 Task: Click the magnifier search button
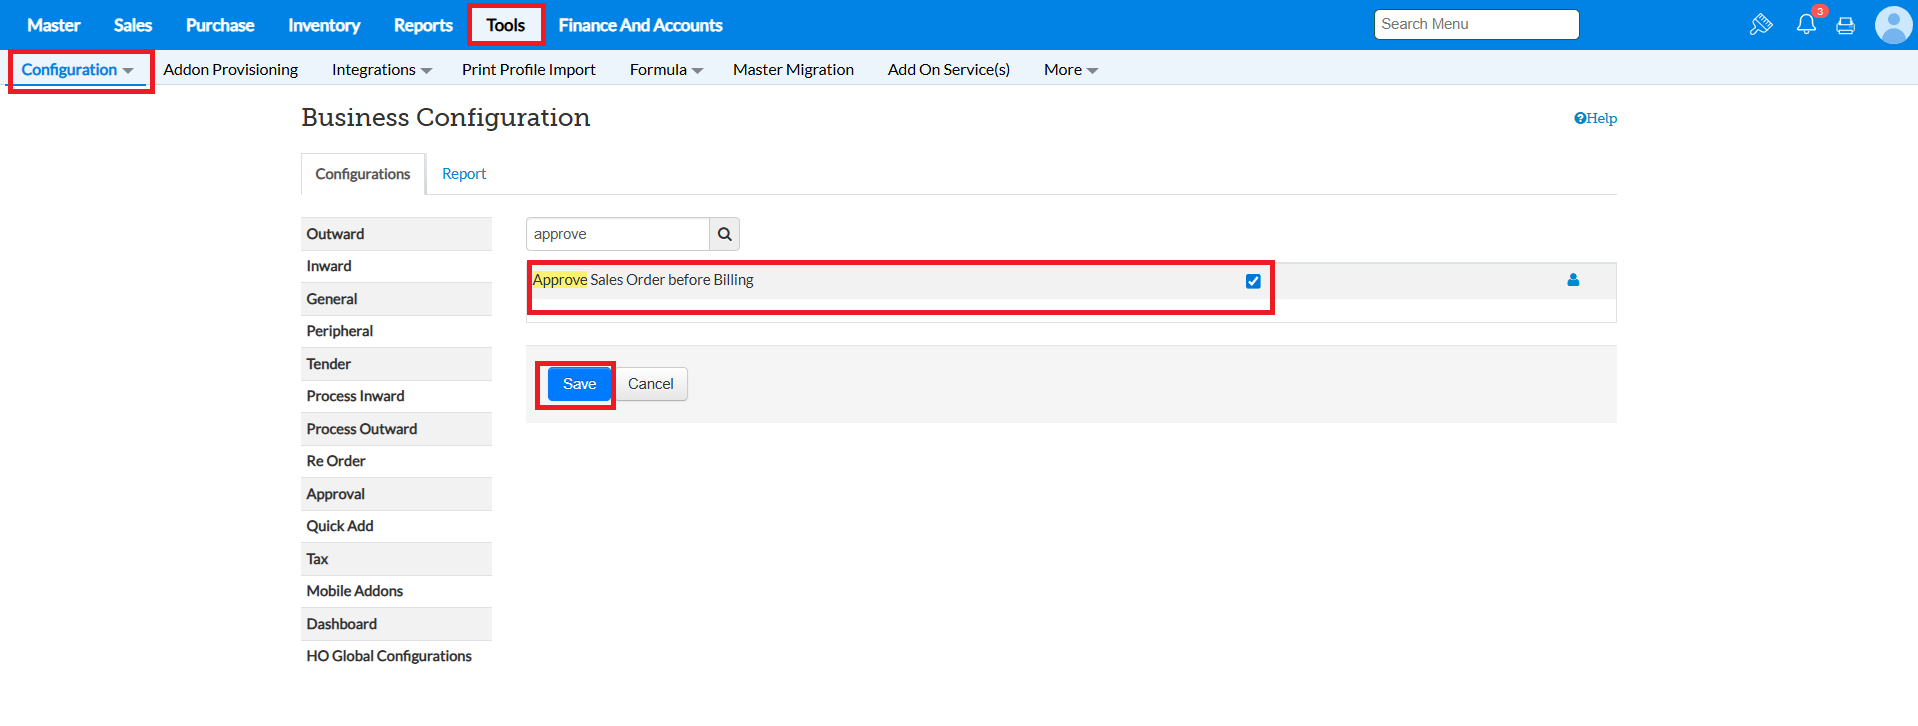(724, 234)
